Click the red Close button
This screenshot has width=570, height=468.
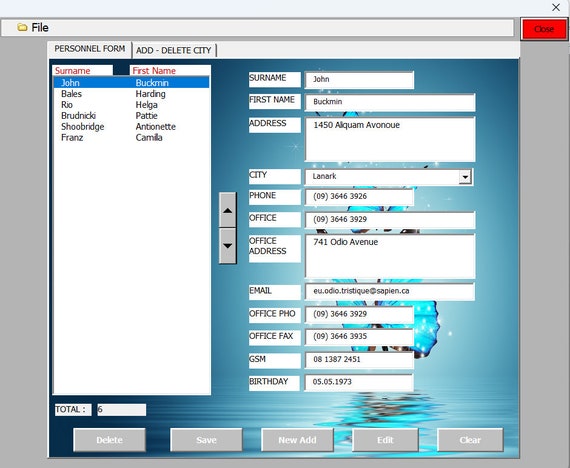coord(544,29)
